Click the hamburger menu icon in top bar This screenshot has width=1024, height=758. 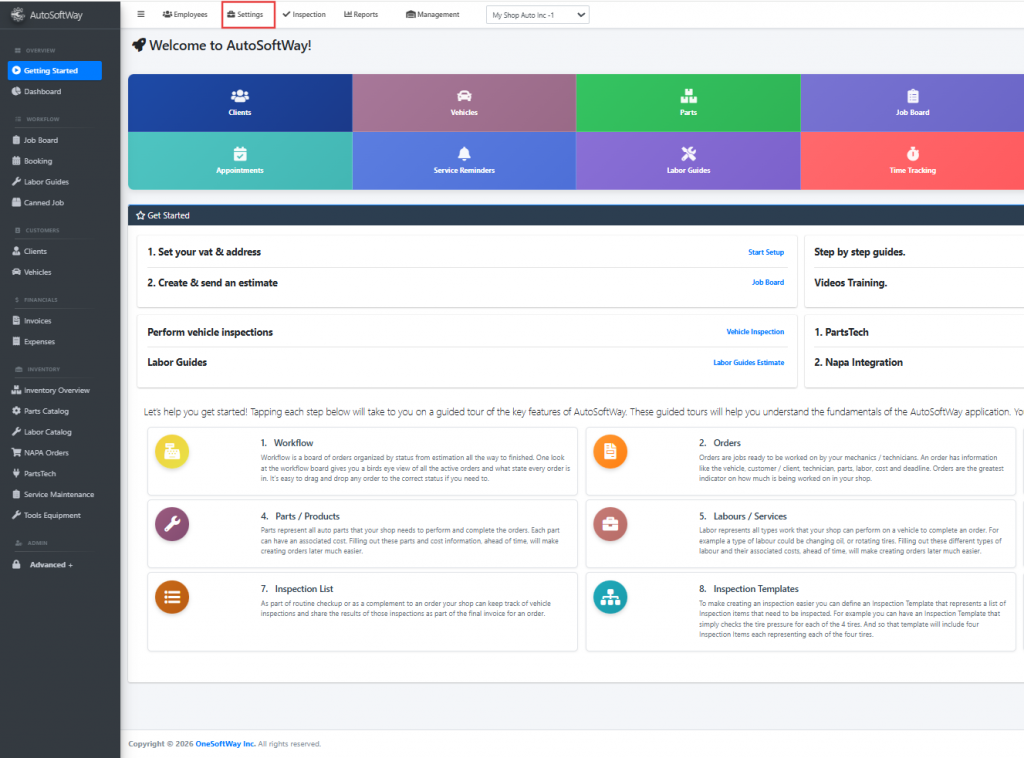coord(141,14)
